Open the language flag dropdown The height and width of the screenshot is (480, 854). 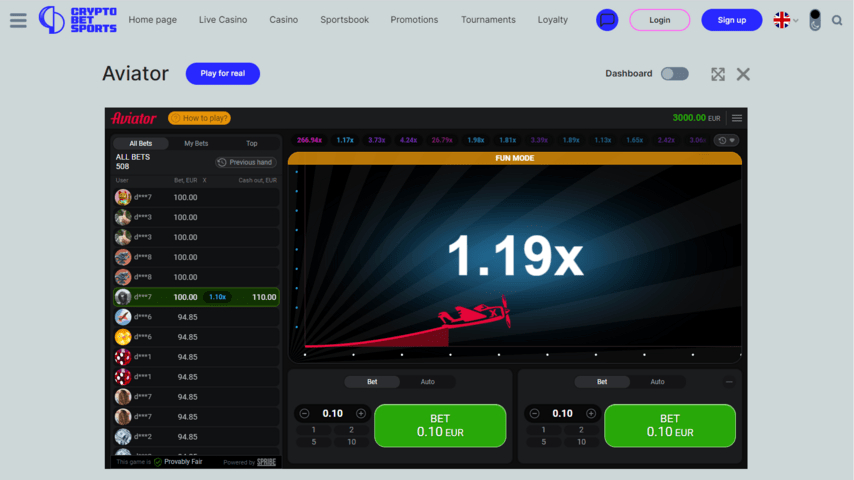point(786,20)
